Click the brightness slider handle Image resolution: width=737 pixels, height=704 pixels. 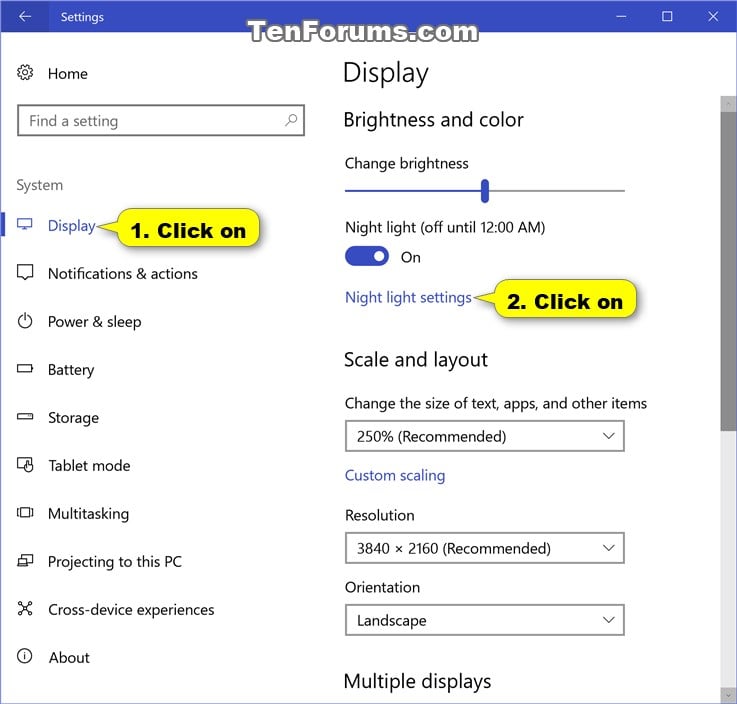click(485, 191)
